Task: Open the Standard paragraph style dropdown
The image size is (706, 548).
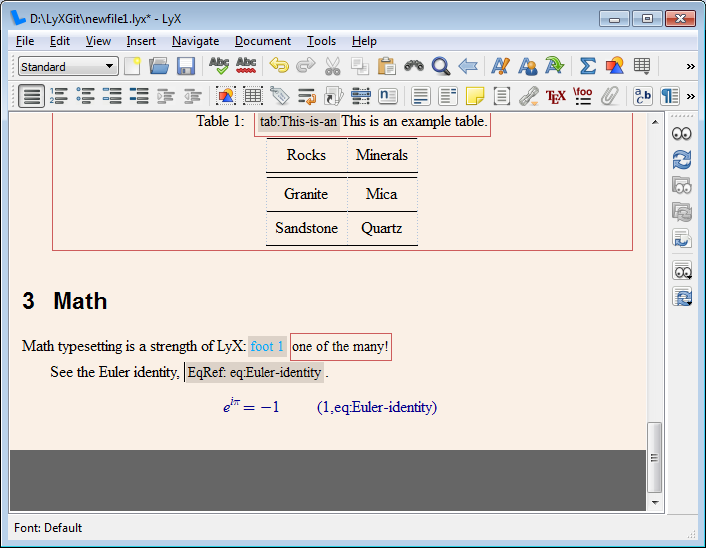Action: pos(68,67)
